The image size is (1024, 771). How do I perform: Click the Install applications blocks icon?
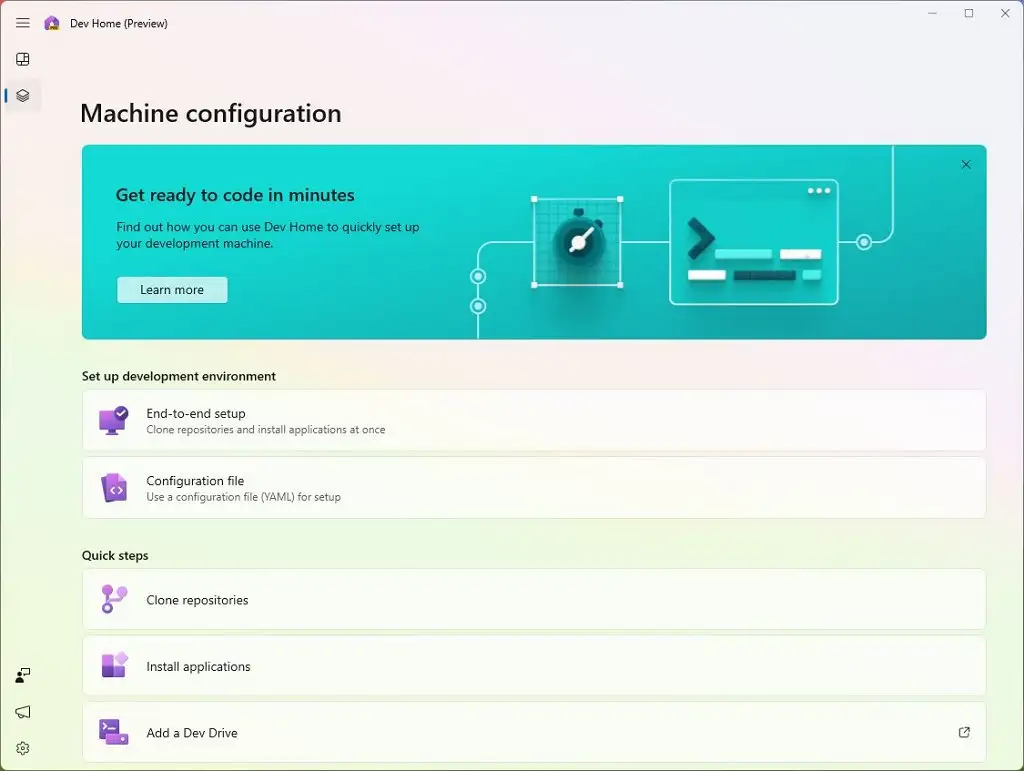point(113,665)
